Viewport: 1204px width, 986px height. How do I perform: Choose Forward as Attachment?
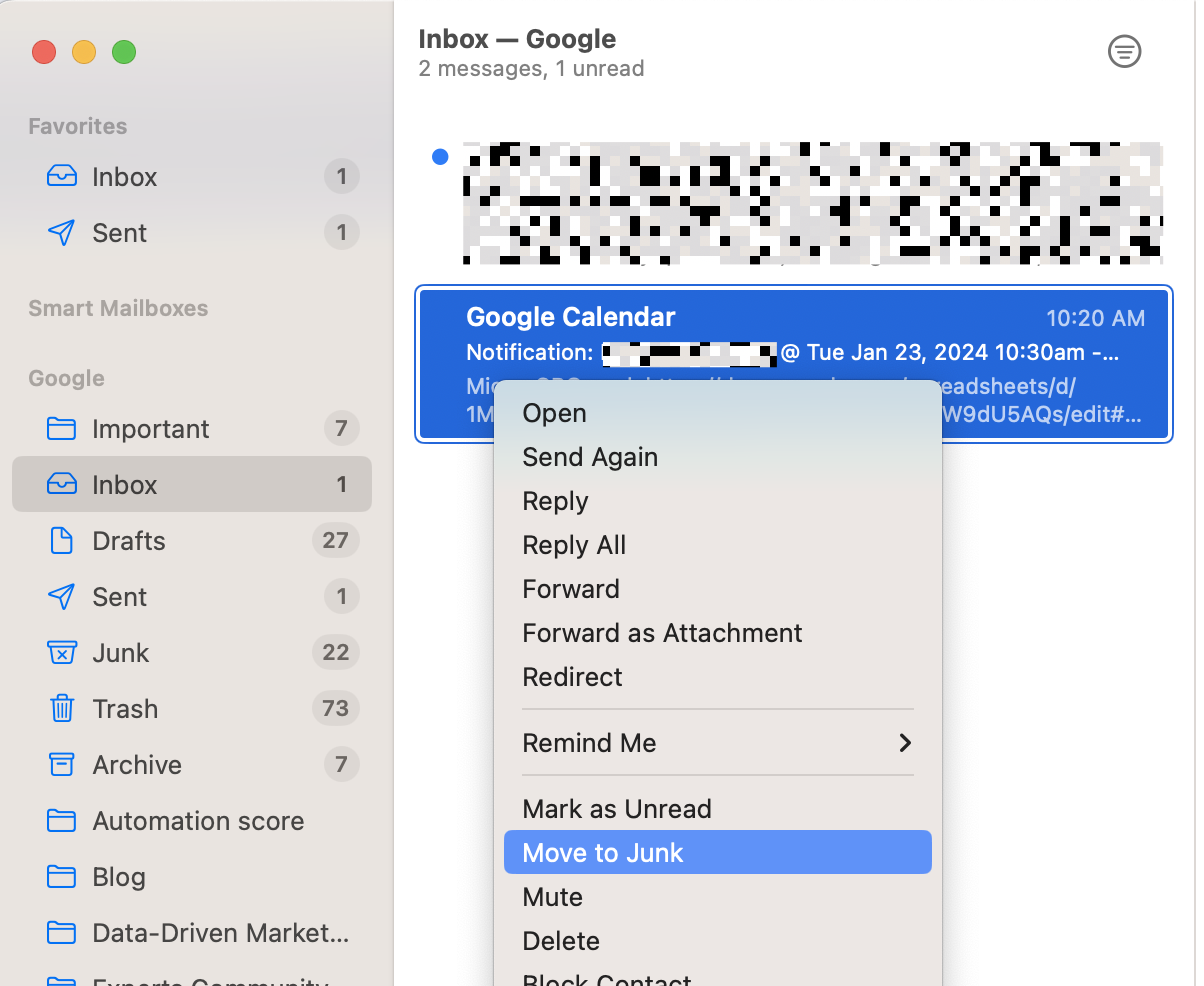718,633
